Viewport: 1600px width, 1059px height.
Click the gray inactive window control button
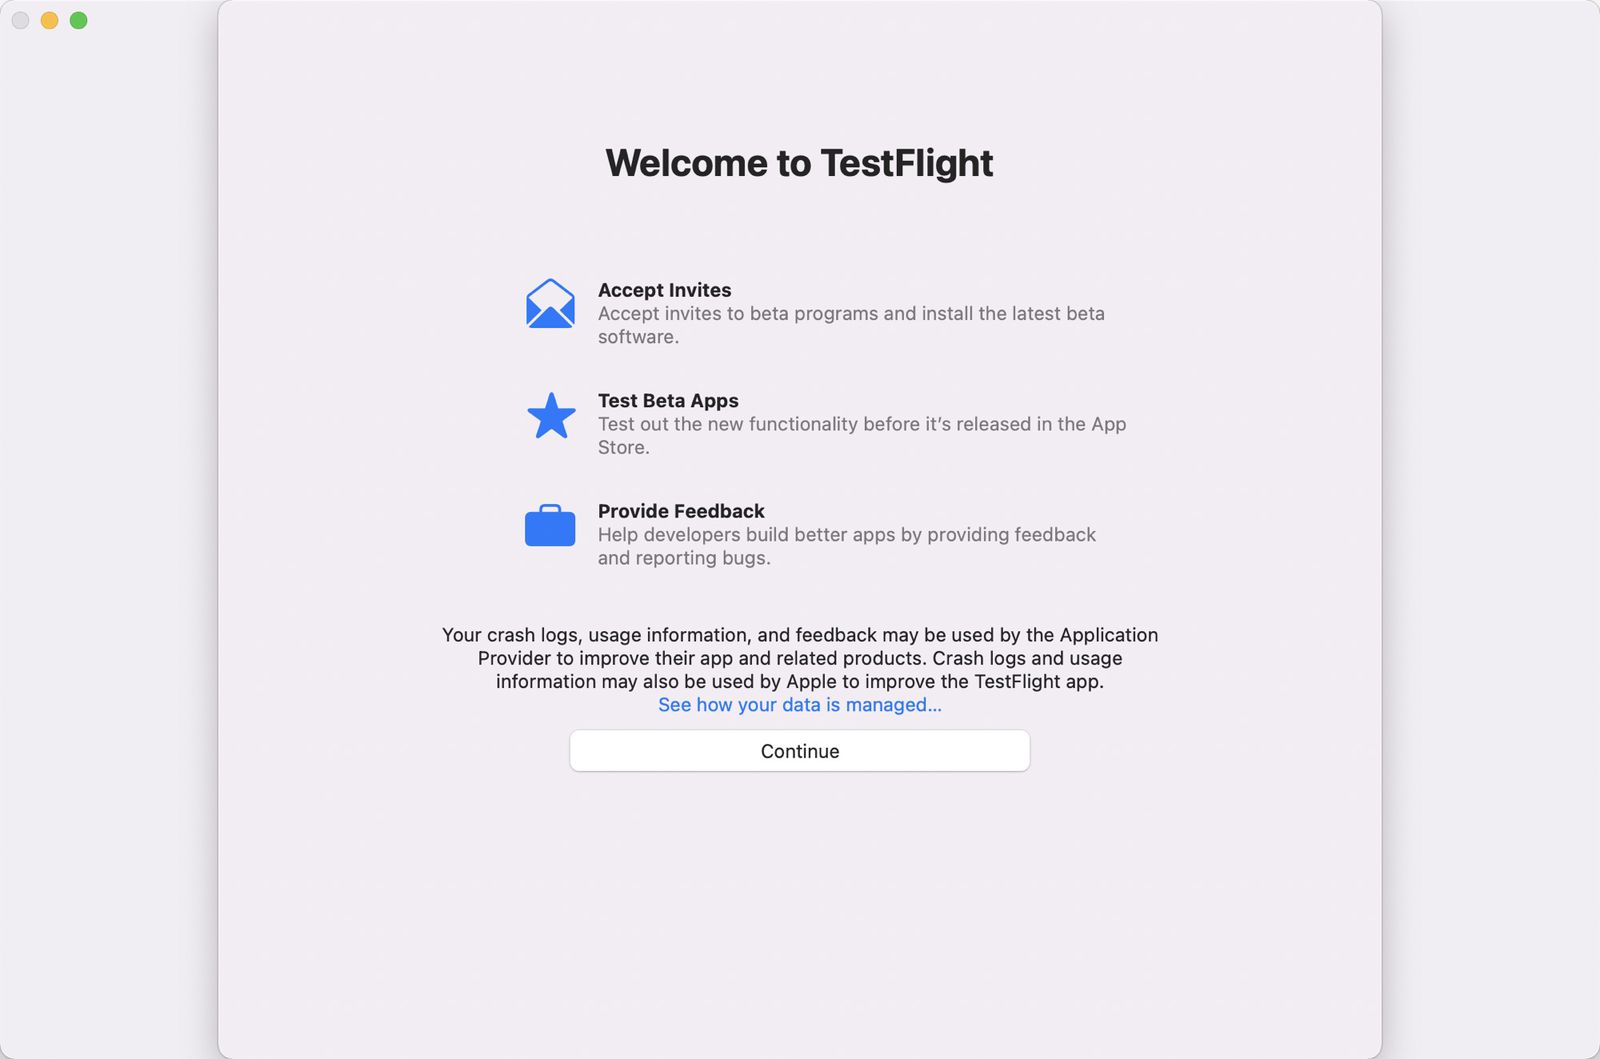[x=19, y=20]
